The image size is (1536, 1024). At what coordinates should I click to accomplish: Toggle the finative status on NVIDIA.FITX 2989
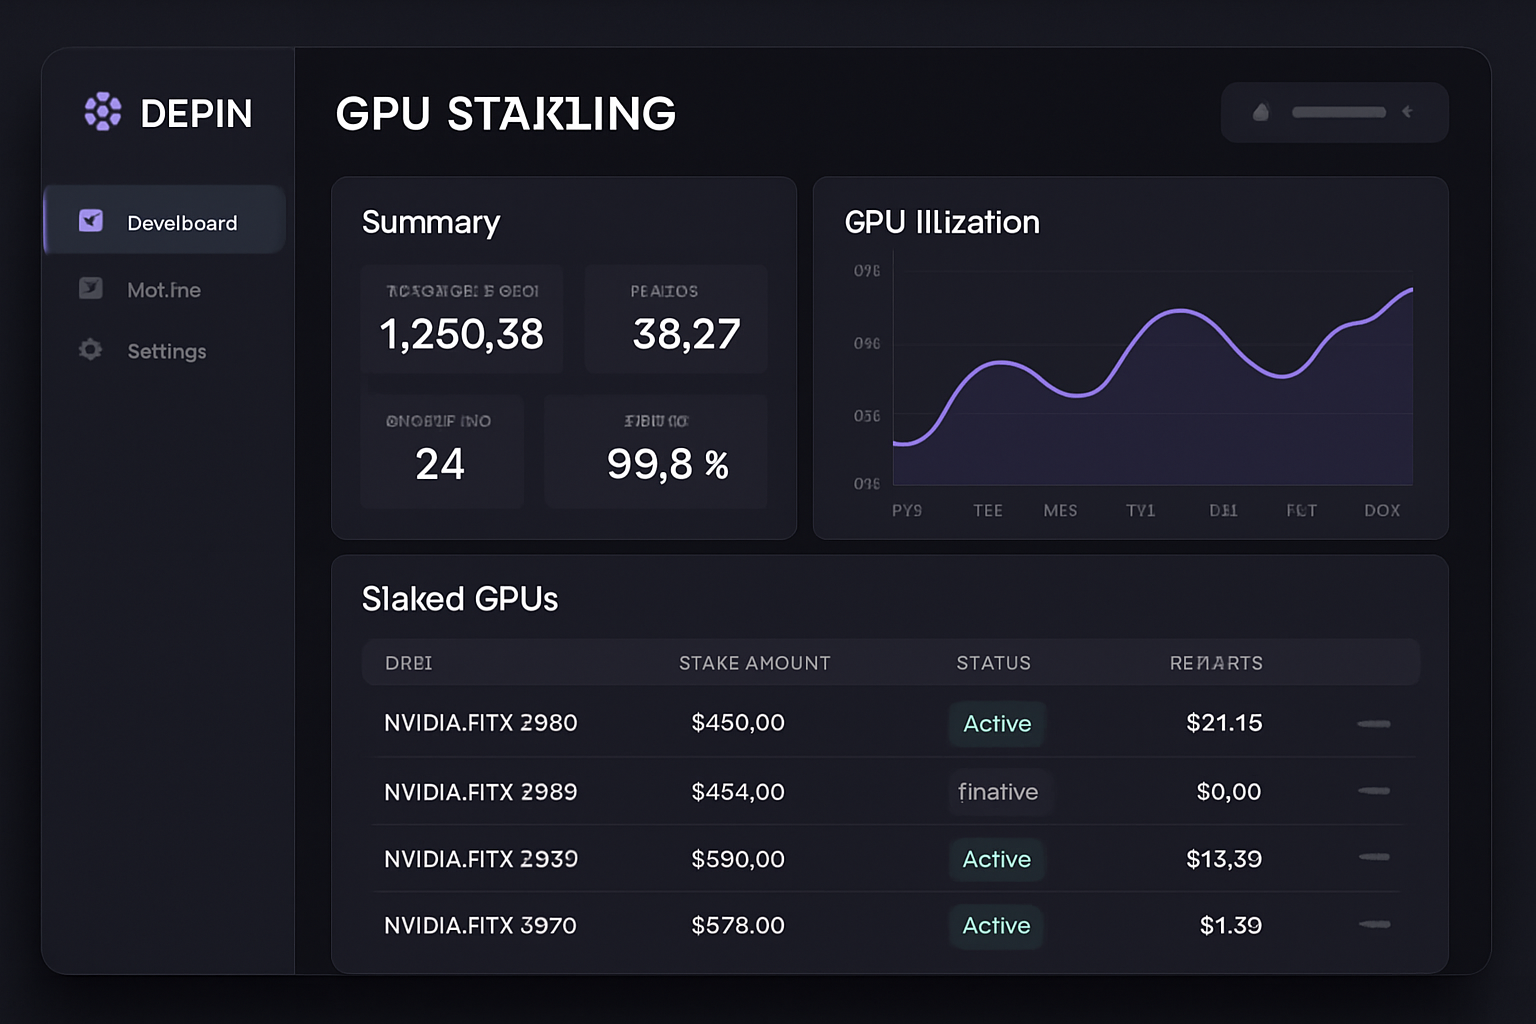(x=999, y=792)
